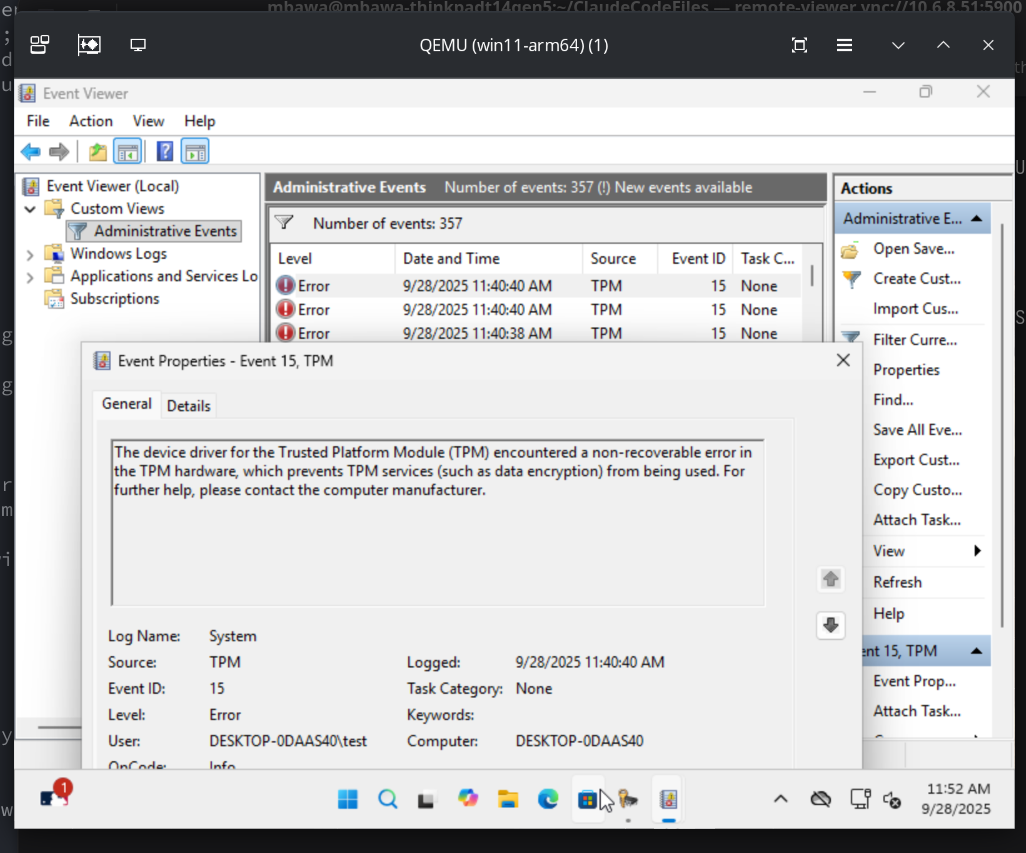Sort events by the Event ID column
Screen dimensions: 1026x853
coord(698,259)
